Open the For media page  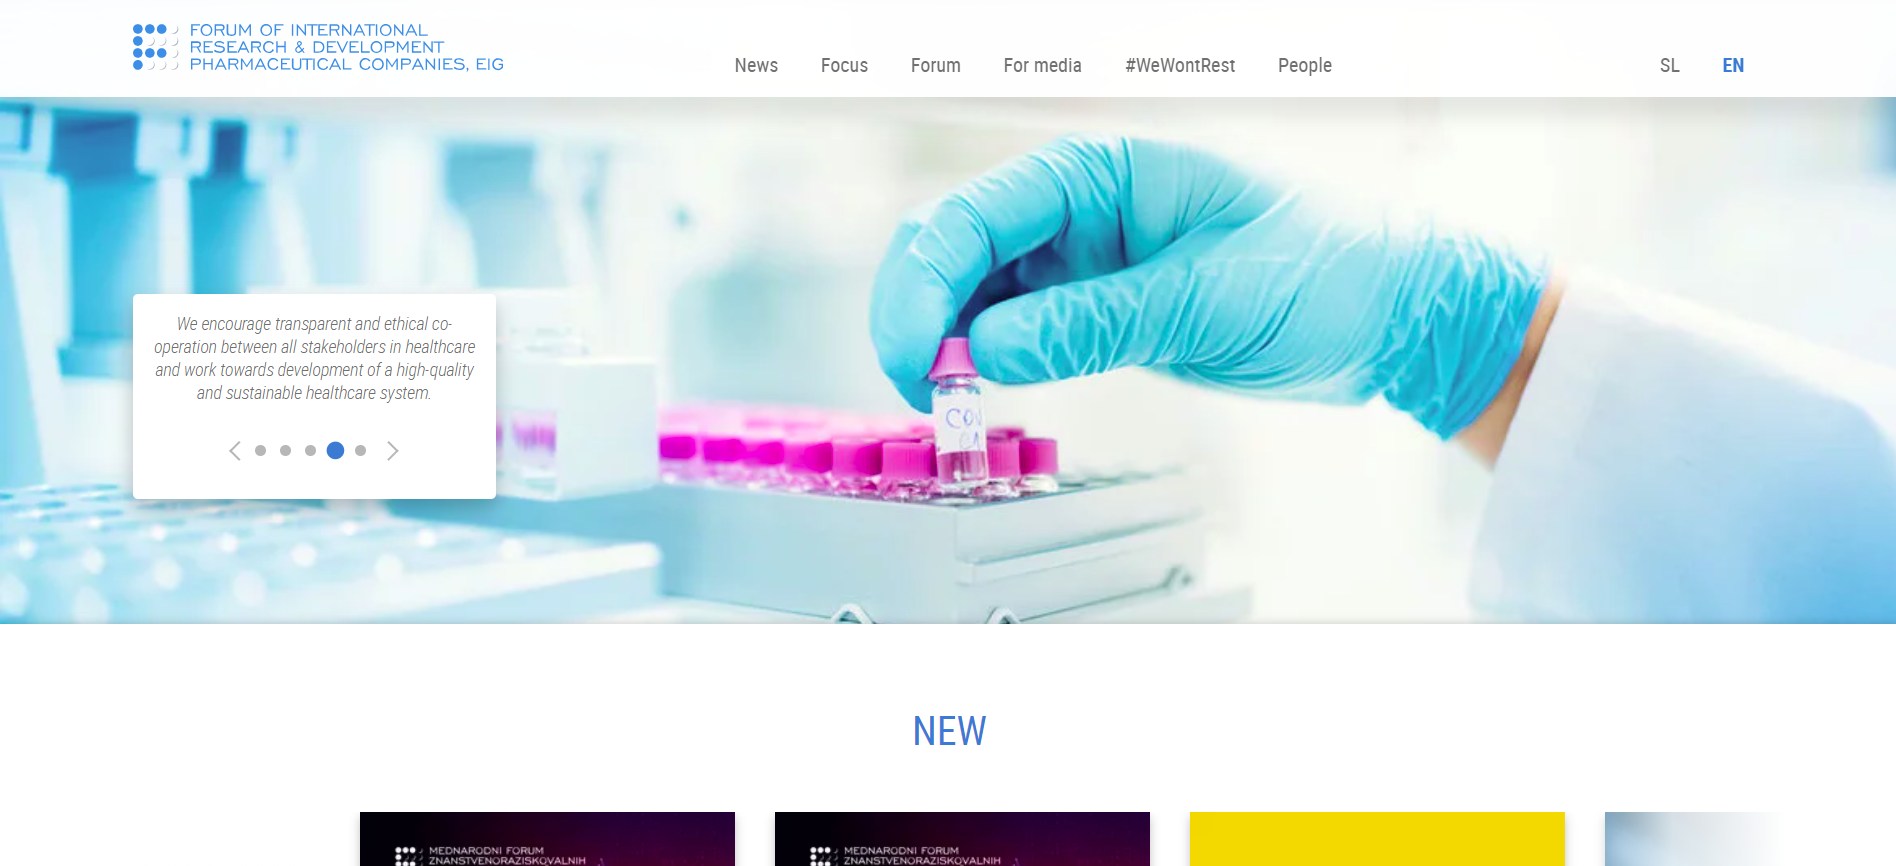click(1043, 65)
